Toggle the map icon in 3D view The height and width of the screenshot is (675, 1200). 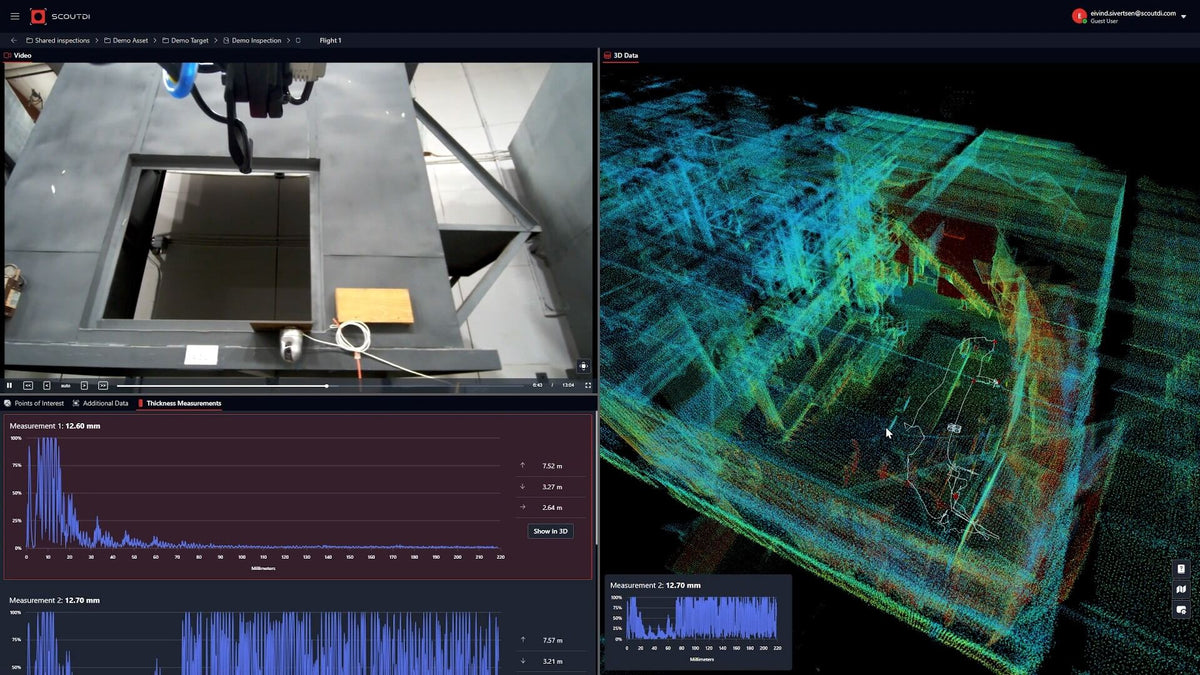click(1181, 589)
